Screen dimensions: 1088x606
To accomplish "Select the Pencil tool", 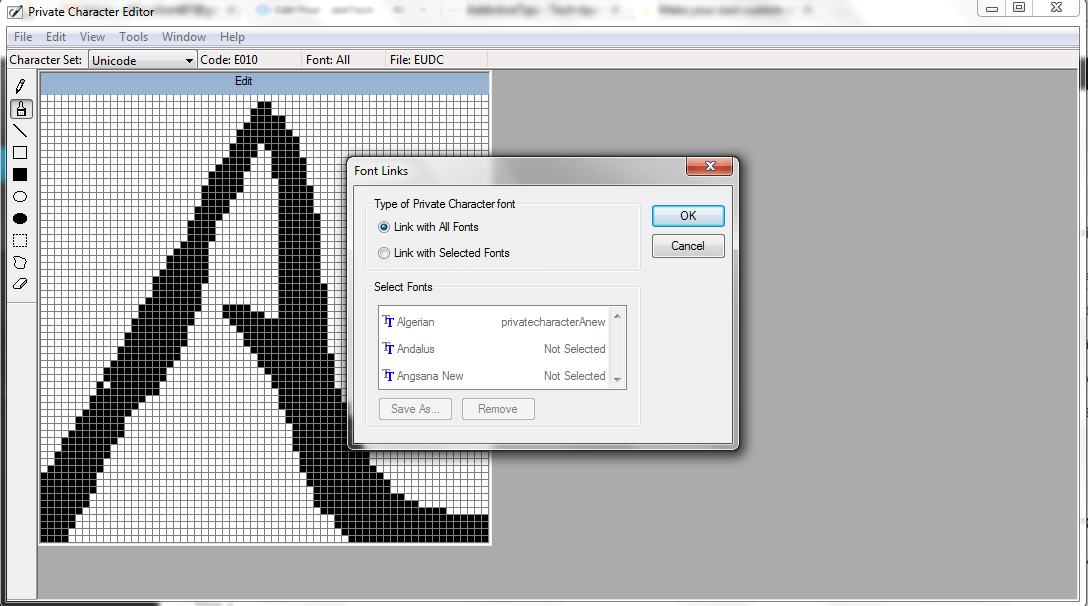I will click(20, 86).
